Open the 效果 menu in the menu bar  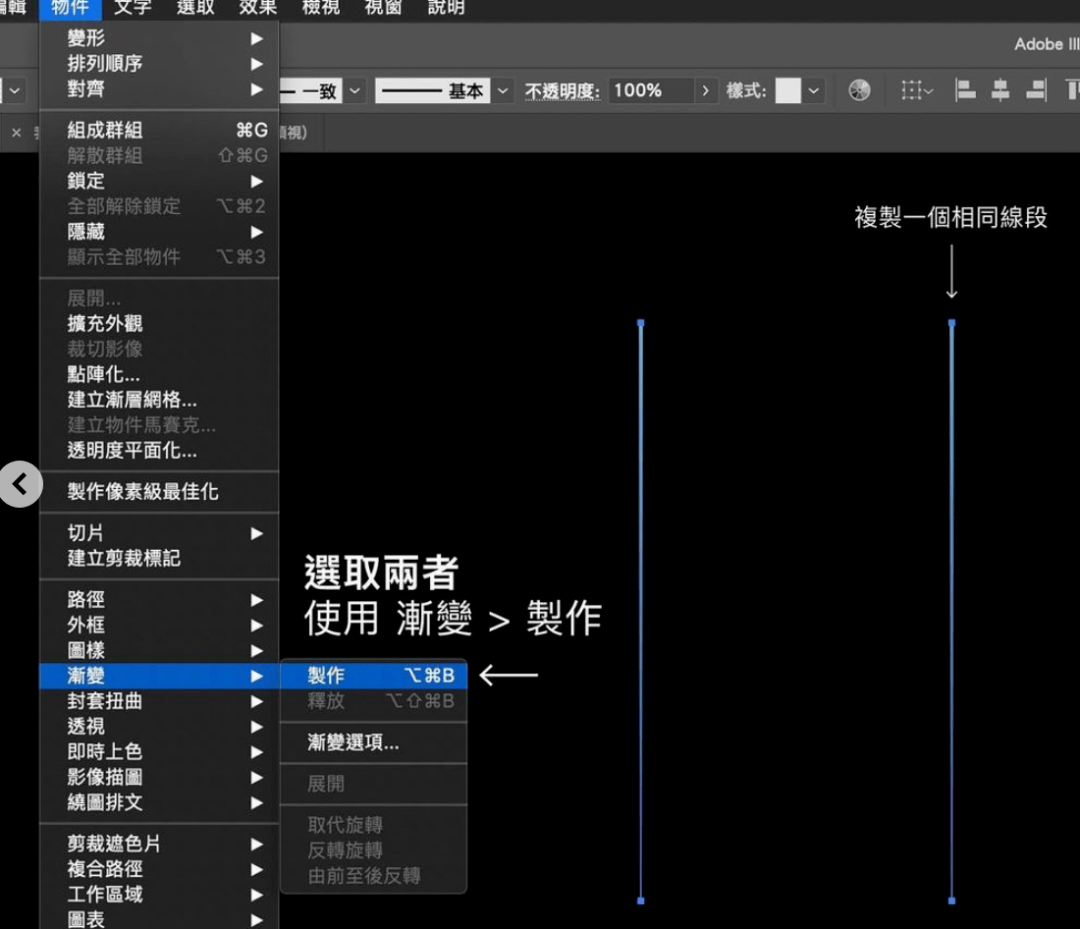(x=257, y=8)
